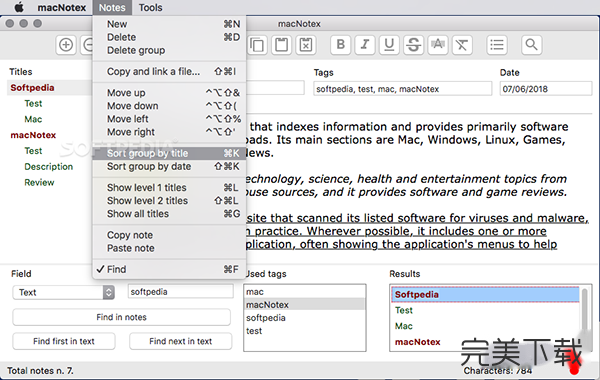Viewport: 600px width, 380px height.
Task: Click the magnifying glass search icon
Action: pos(532,45)
